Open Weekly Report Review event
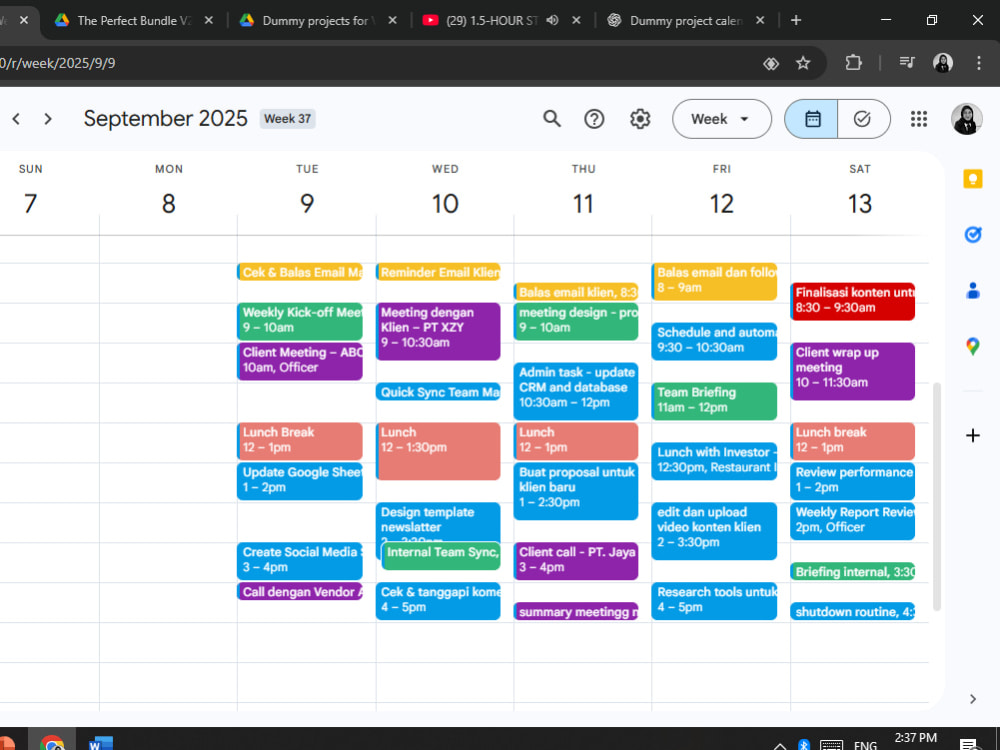The height and width of the screenshot is (750, 1000). click(x=853, y=521)
